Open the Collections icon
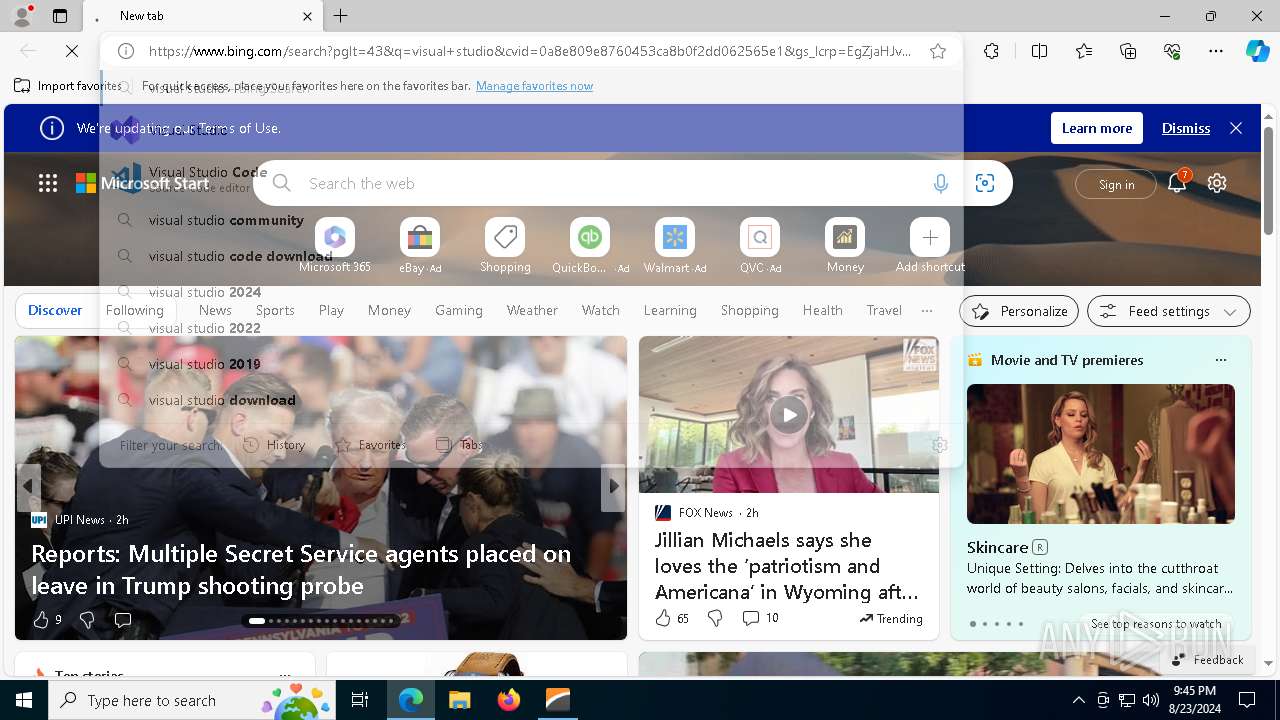Image resolution: width=1280 pixels, height=720 pixels. pyautogui.click(x=1128, y=51)
